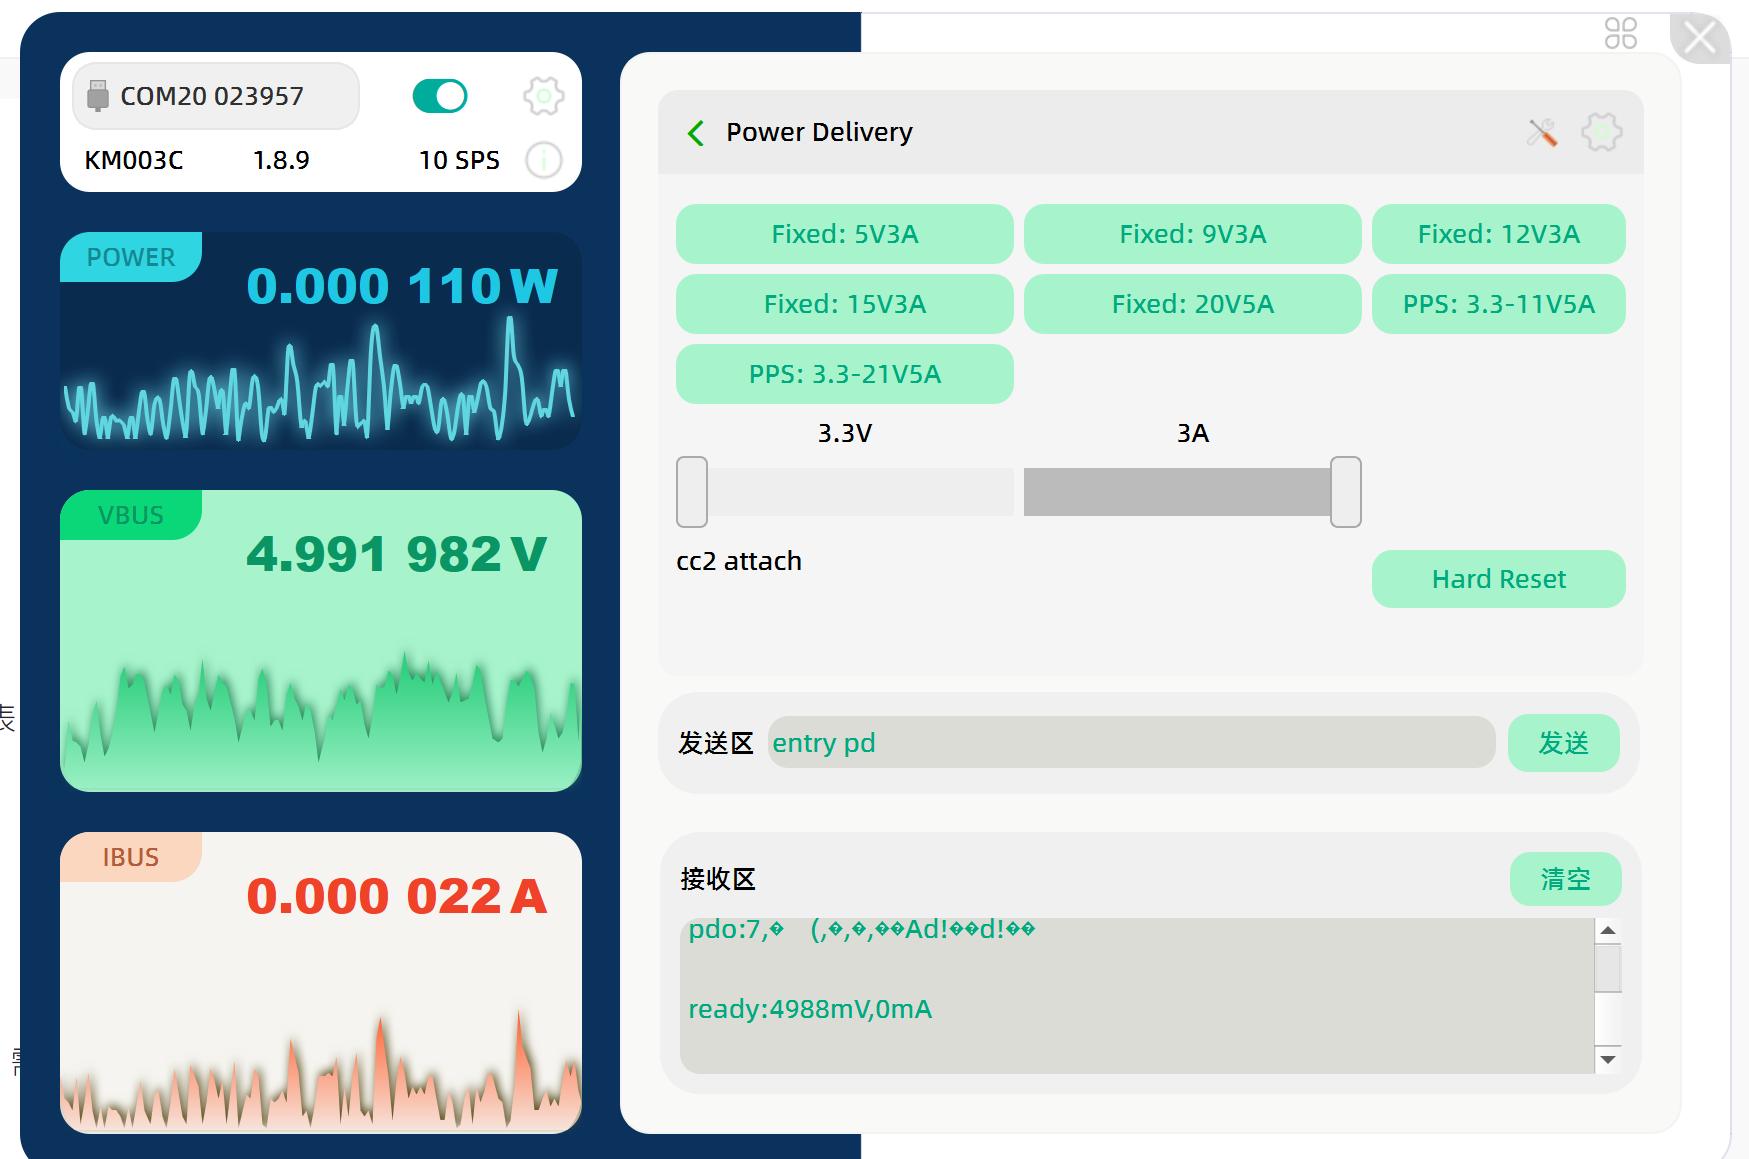1749x1159 pixels.
Task: Open the four-squares grid icon at top
Action: coord(1621,33)
